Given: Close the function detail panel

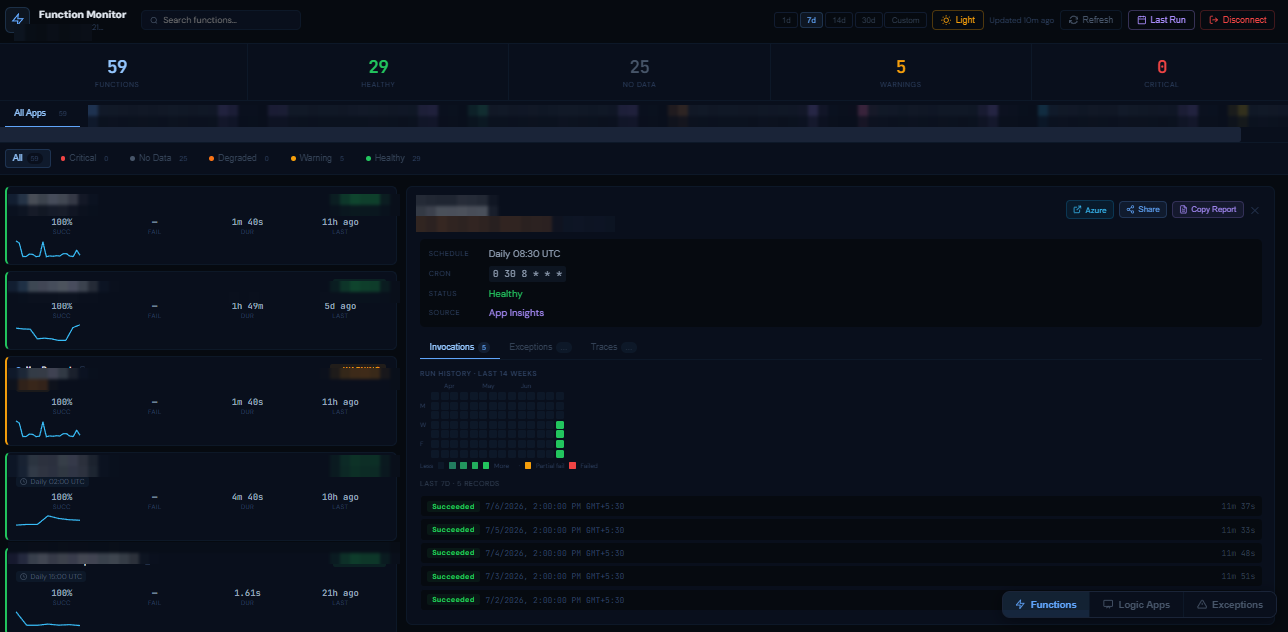Looking at the screenshot, I should tap(1255, 210).
